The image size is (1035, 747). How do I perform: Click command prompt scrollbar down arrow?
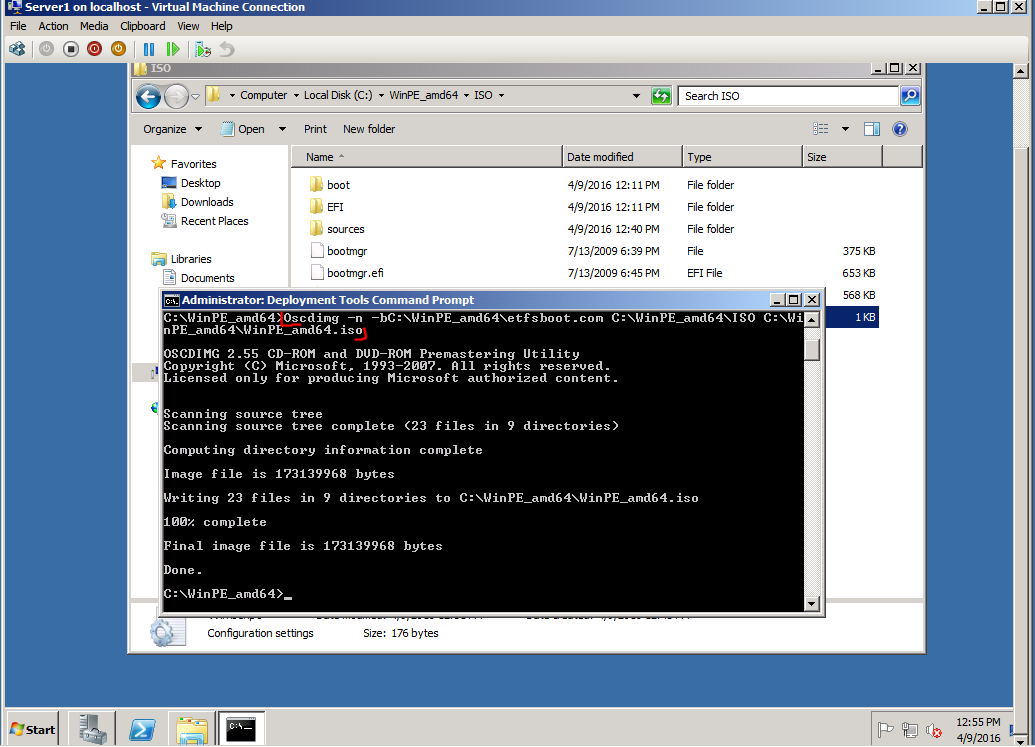812,604
